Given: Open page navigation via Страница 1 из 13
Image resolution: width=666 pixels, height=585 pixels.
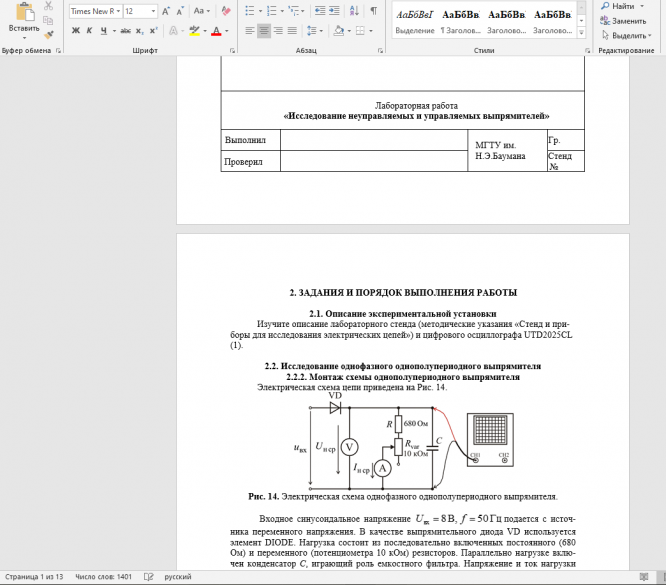Looking at the screenshot, I should [x=34, y=577].
